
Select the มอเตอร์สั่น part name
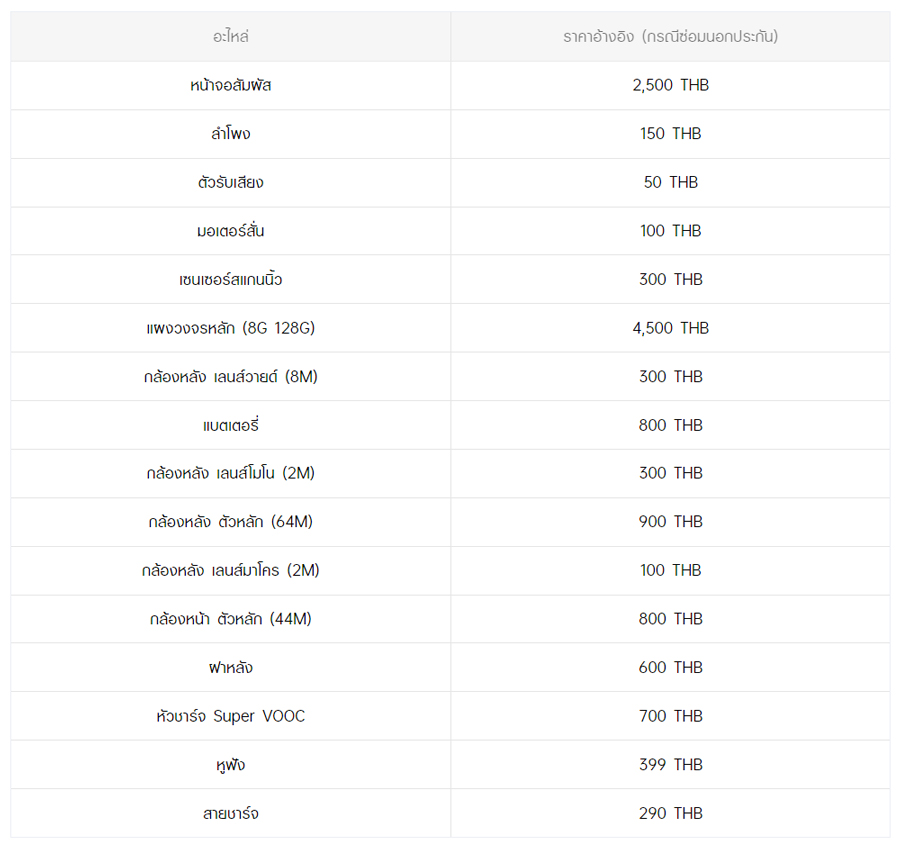click(230, 231)
